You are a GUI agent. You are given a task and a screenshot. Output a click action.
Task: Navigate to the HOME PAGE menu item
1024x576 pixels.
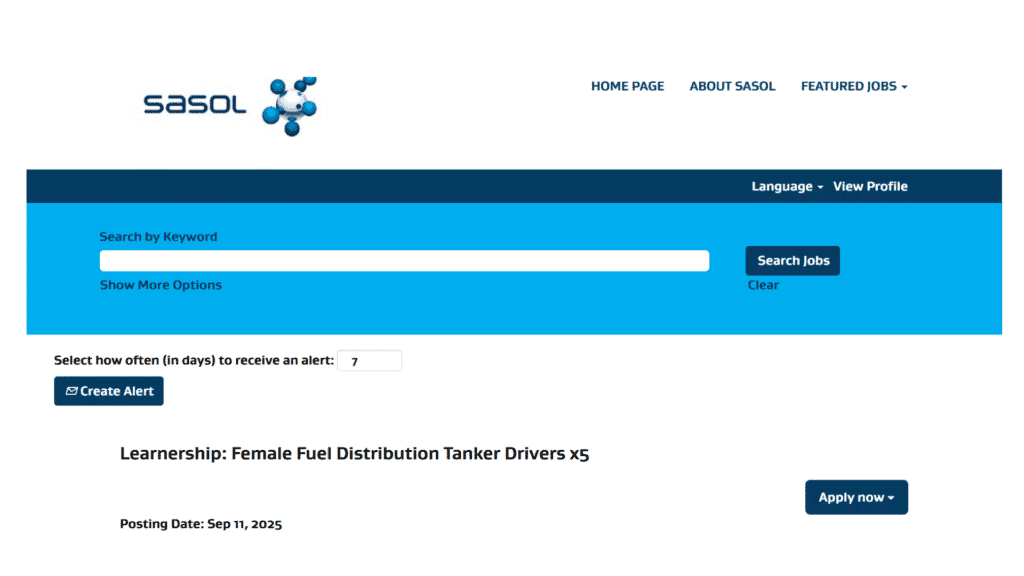(627, 86)
